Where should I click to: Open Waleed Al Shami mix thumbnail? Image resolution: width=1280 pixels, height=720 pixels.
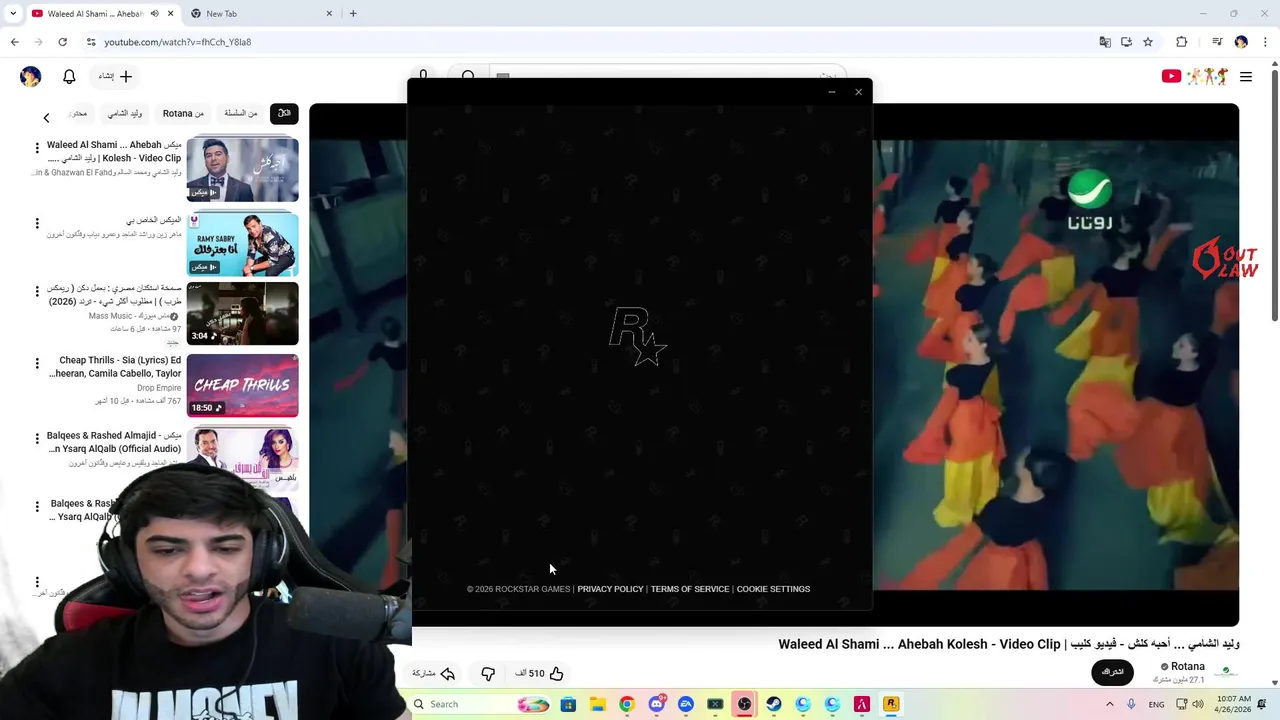point(242,170)
